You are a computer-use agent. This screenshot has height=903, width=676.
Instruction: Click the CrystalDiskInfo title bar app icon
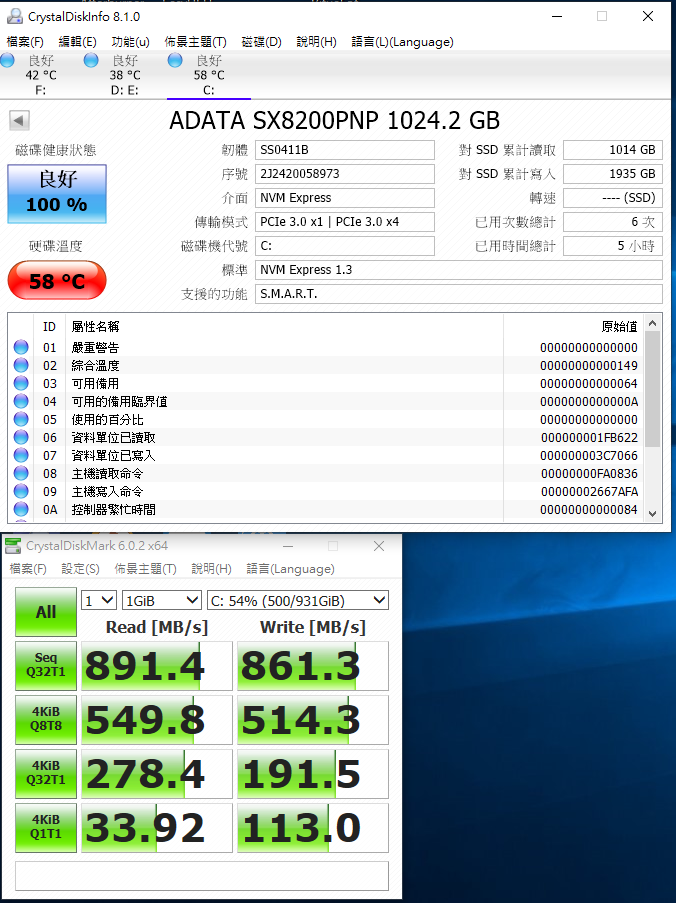[15, 16]
